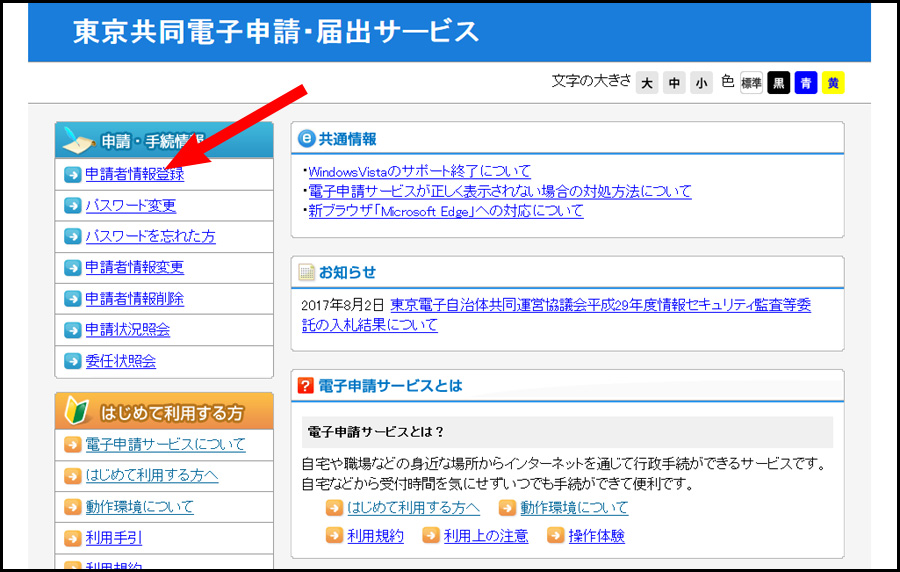The image size is (900, 572).
Task: Open the パスワードを忘れた方 link
Action: coord(150,236)
